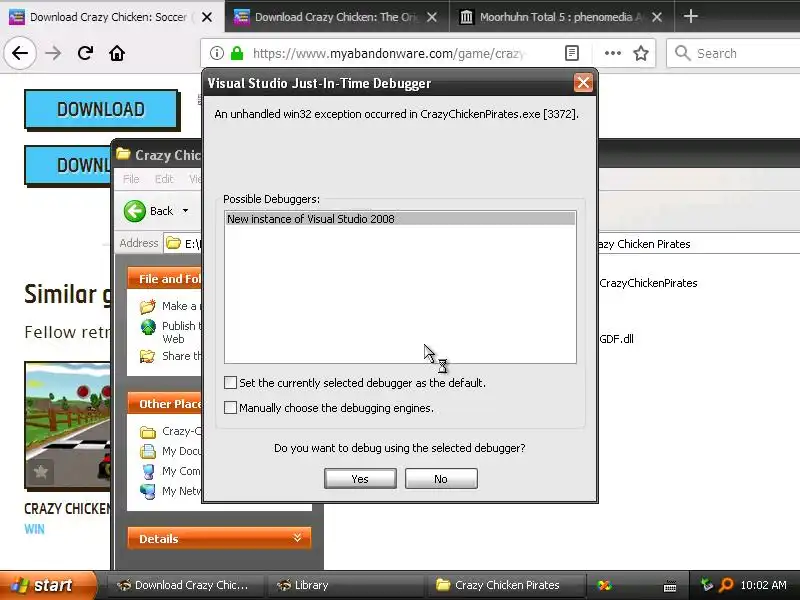Click orange magnifier tray icon
This screenshot has height=600, width=800.
pos(726,585)
